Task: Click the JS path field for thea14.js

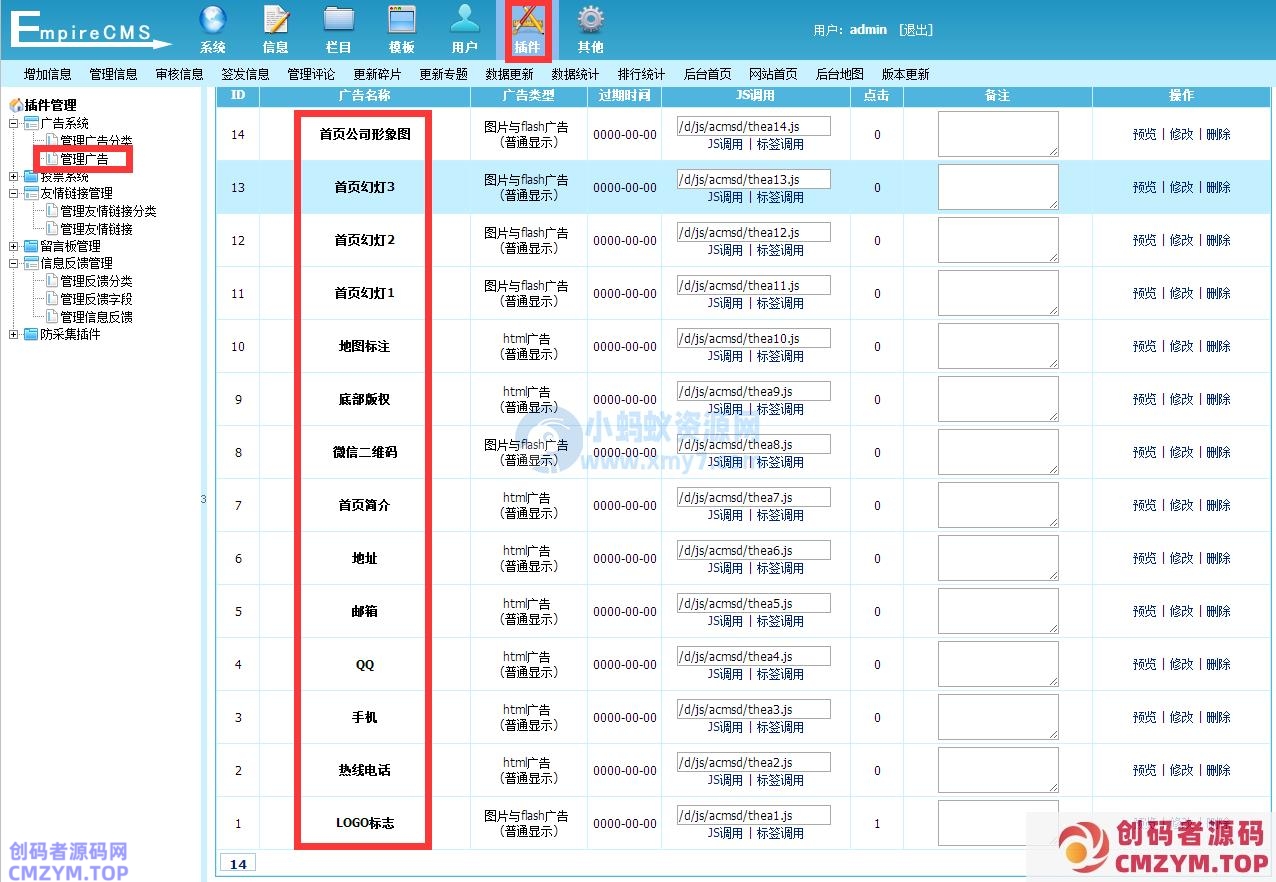Action: [753, 126]
